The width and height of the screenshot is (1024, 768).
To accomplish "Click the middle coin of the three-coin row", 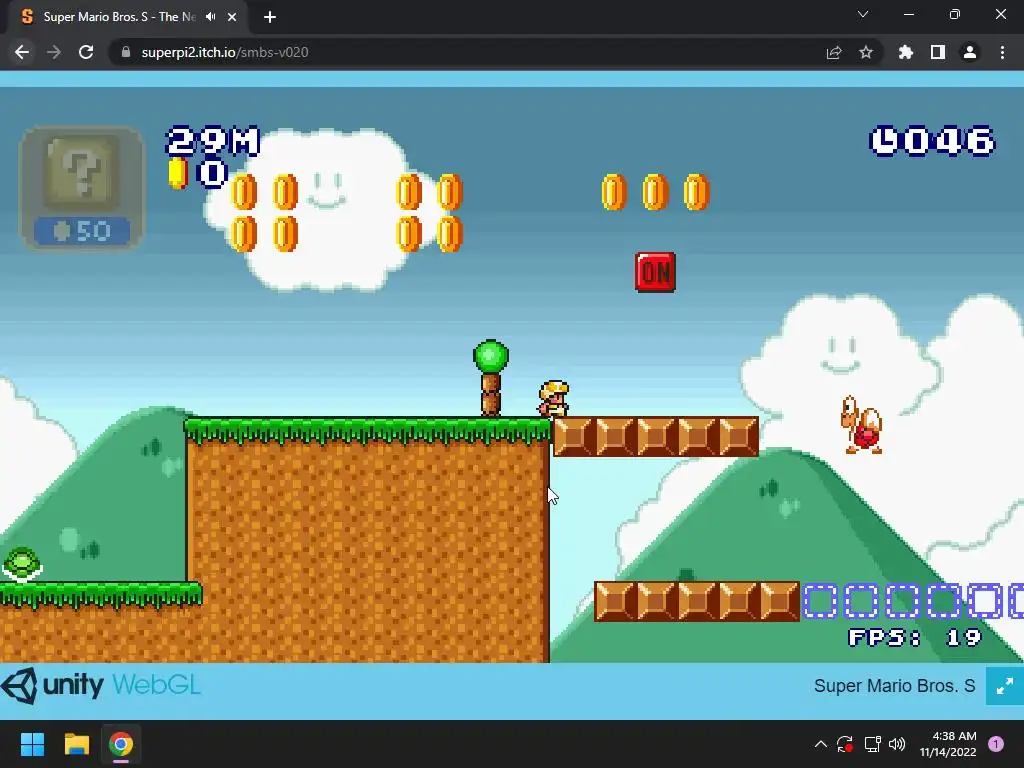I will pyautogui.click(x=655, y=192).
